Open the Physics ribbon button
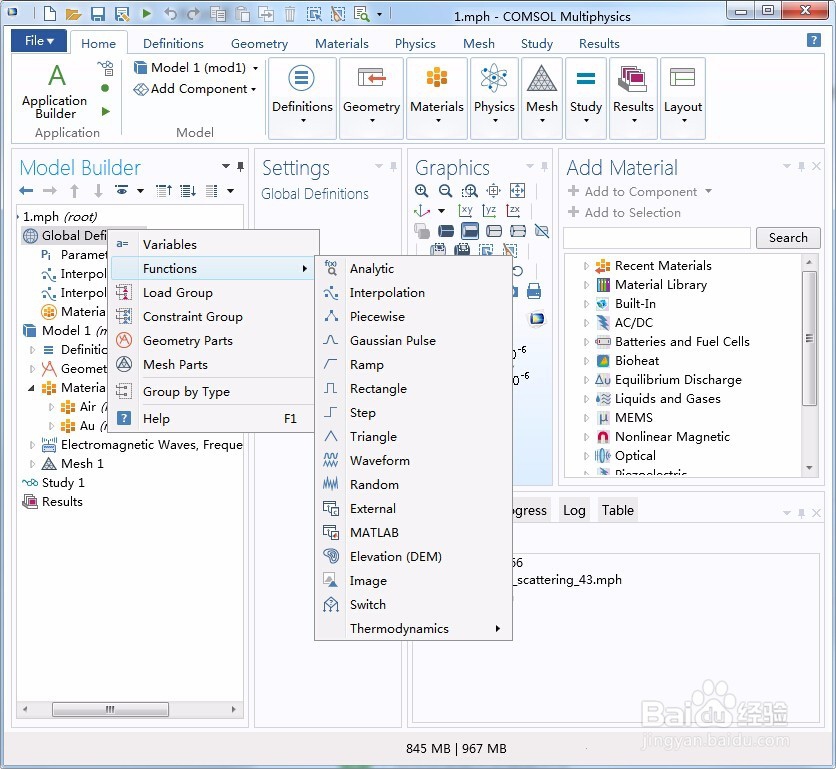836x769 pixels. pyautogui.click(x=494, y=98)
